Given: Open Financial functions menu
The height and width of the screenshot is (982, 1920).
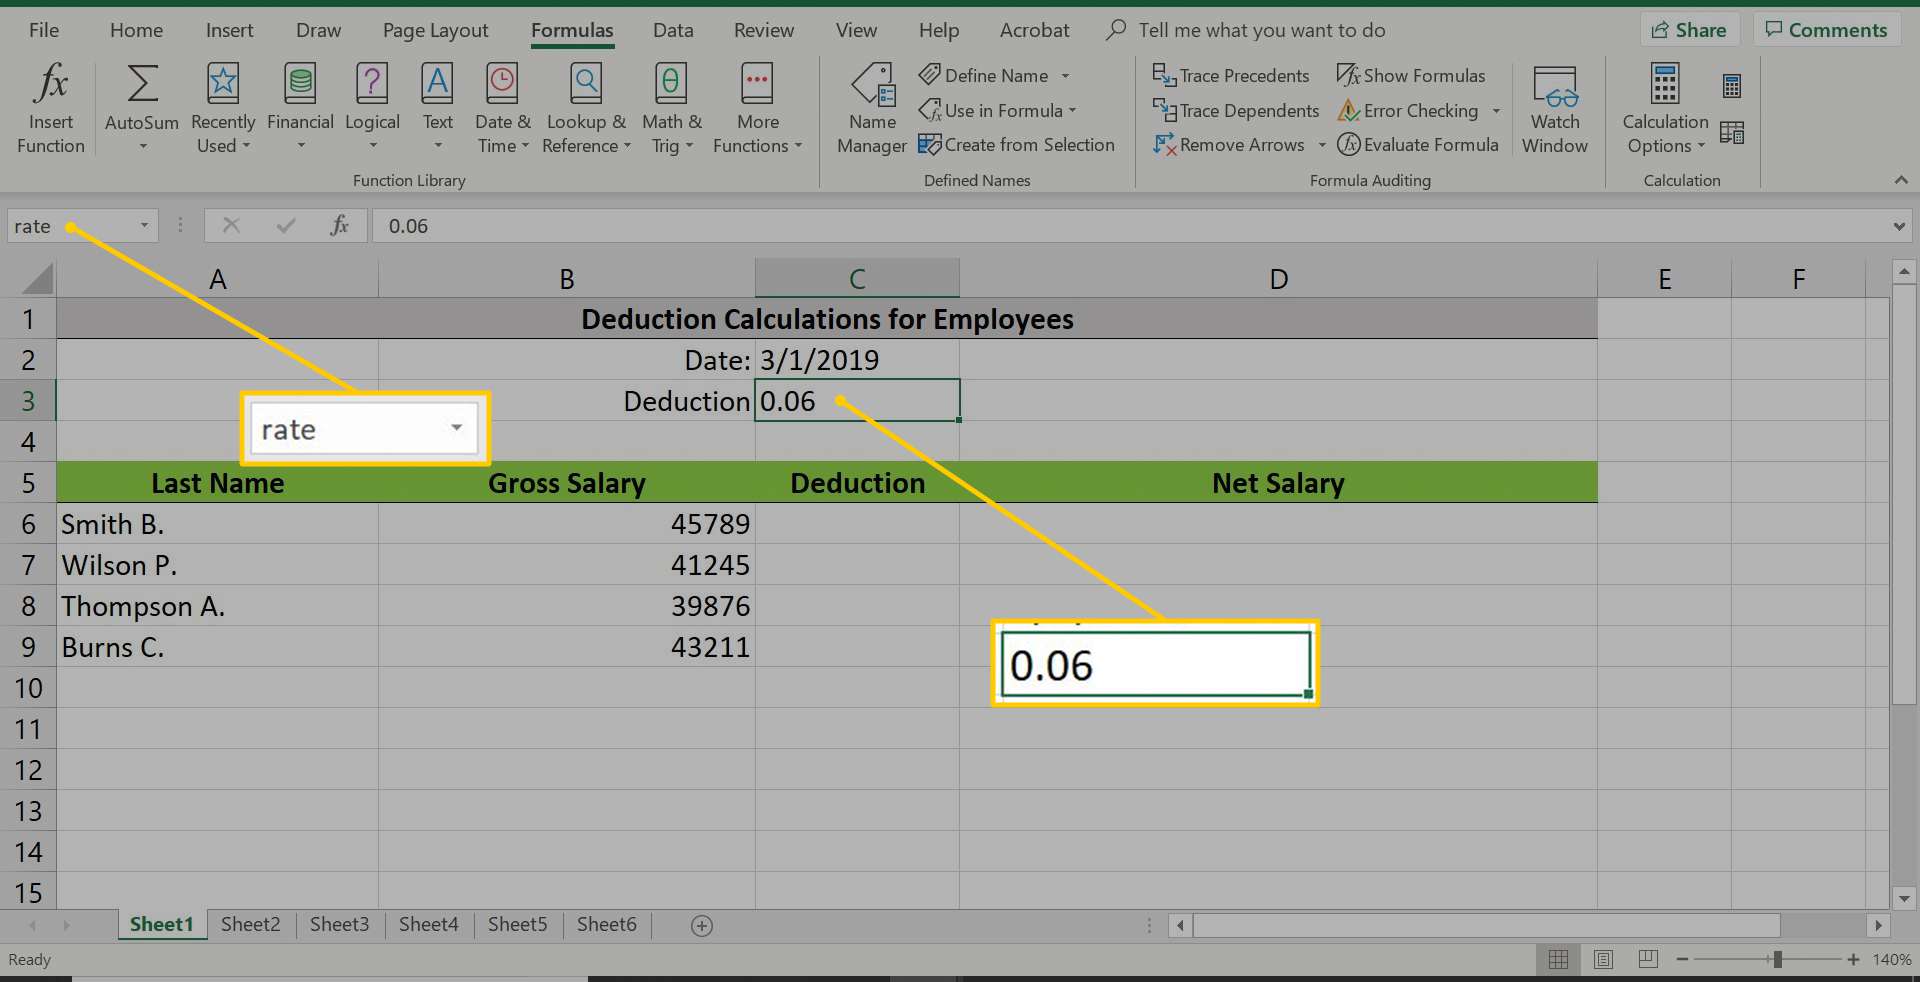Looking at the screenshot, I should (x=300, y=108).
